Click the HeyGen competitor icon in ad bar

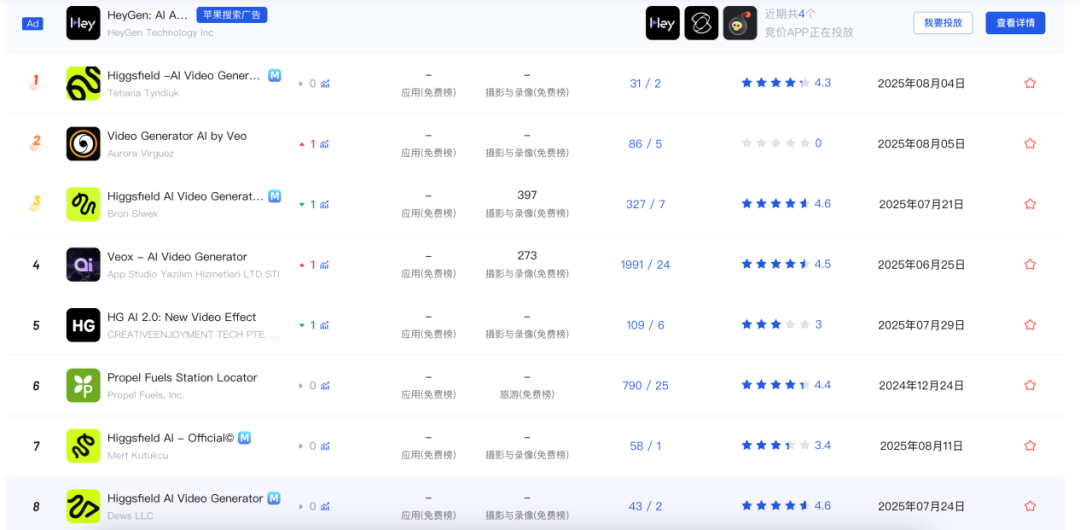[x=663, y=23]
